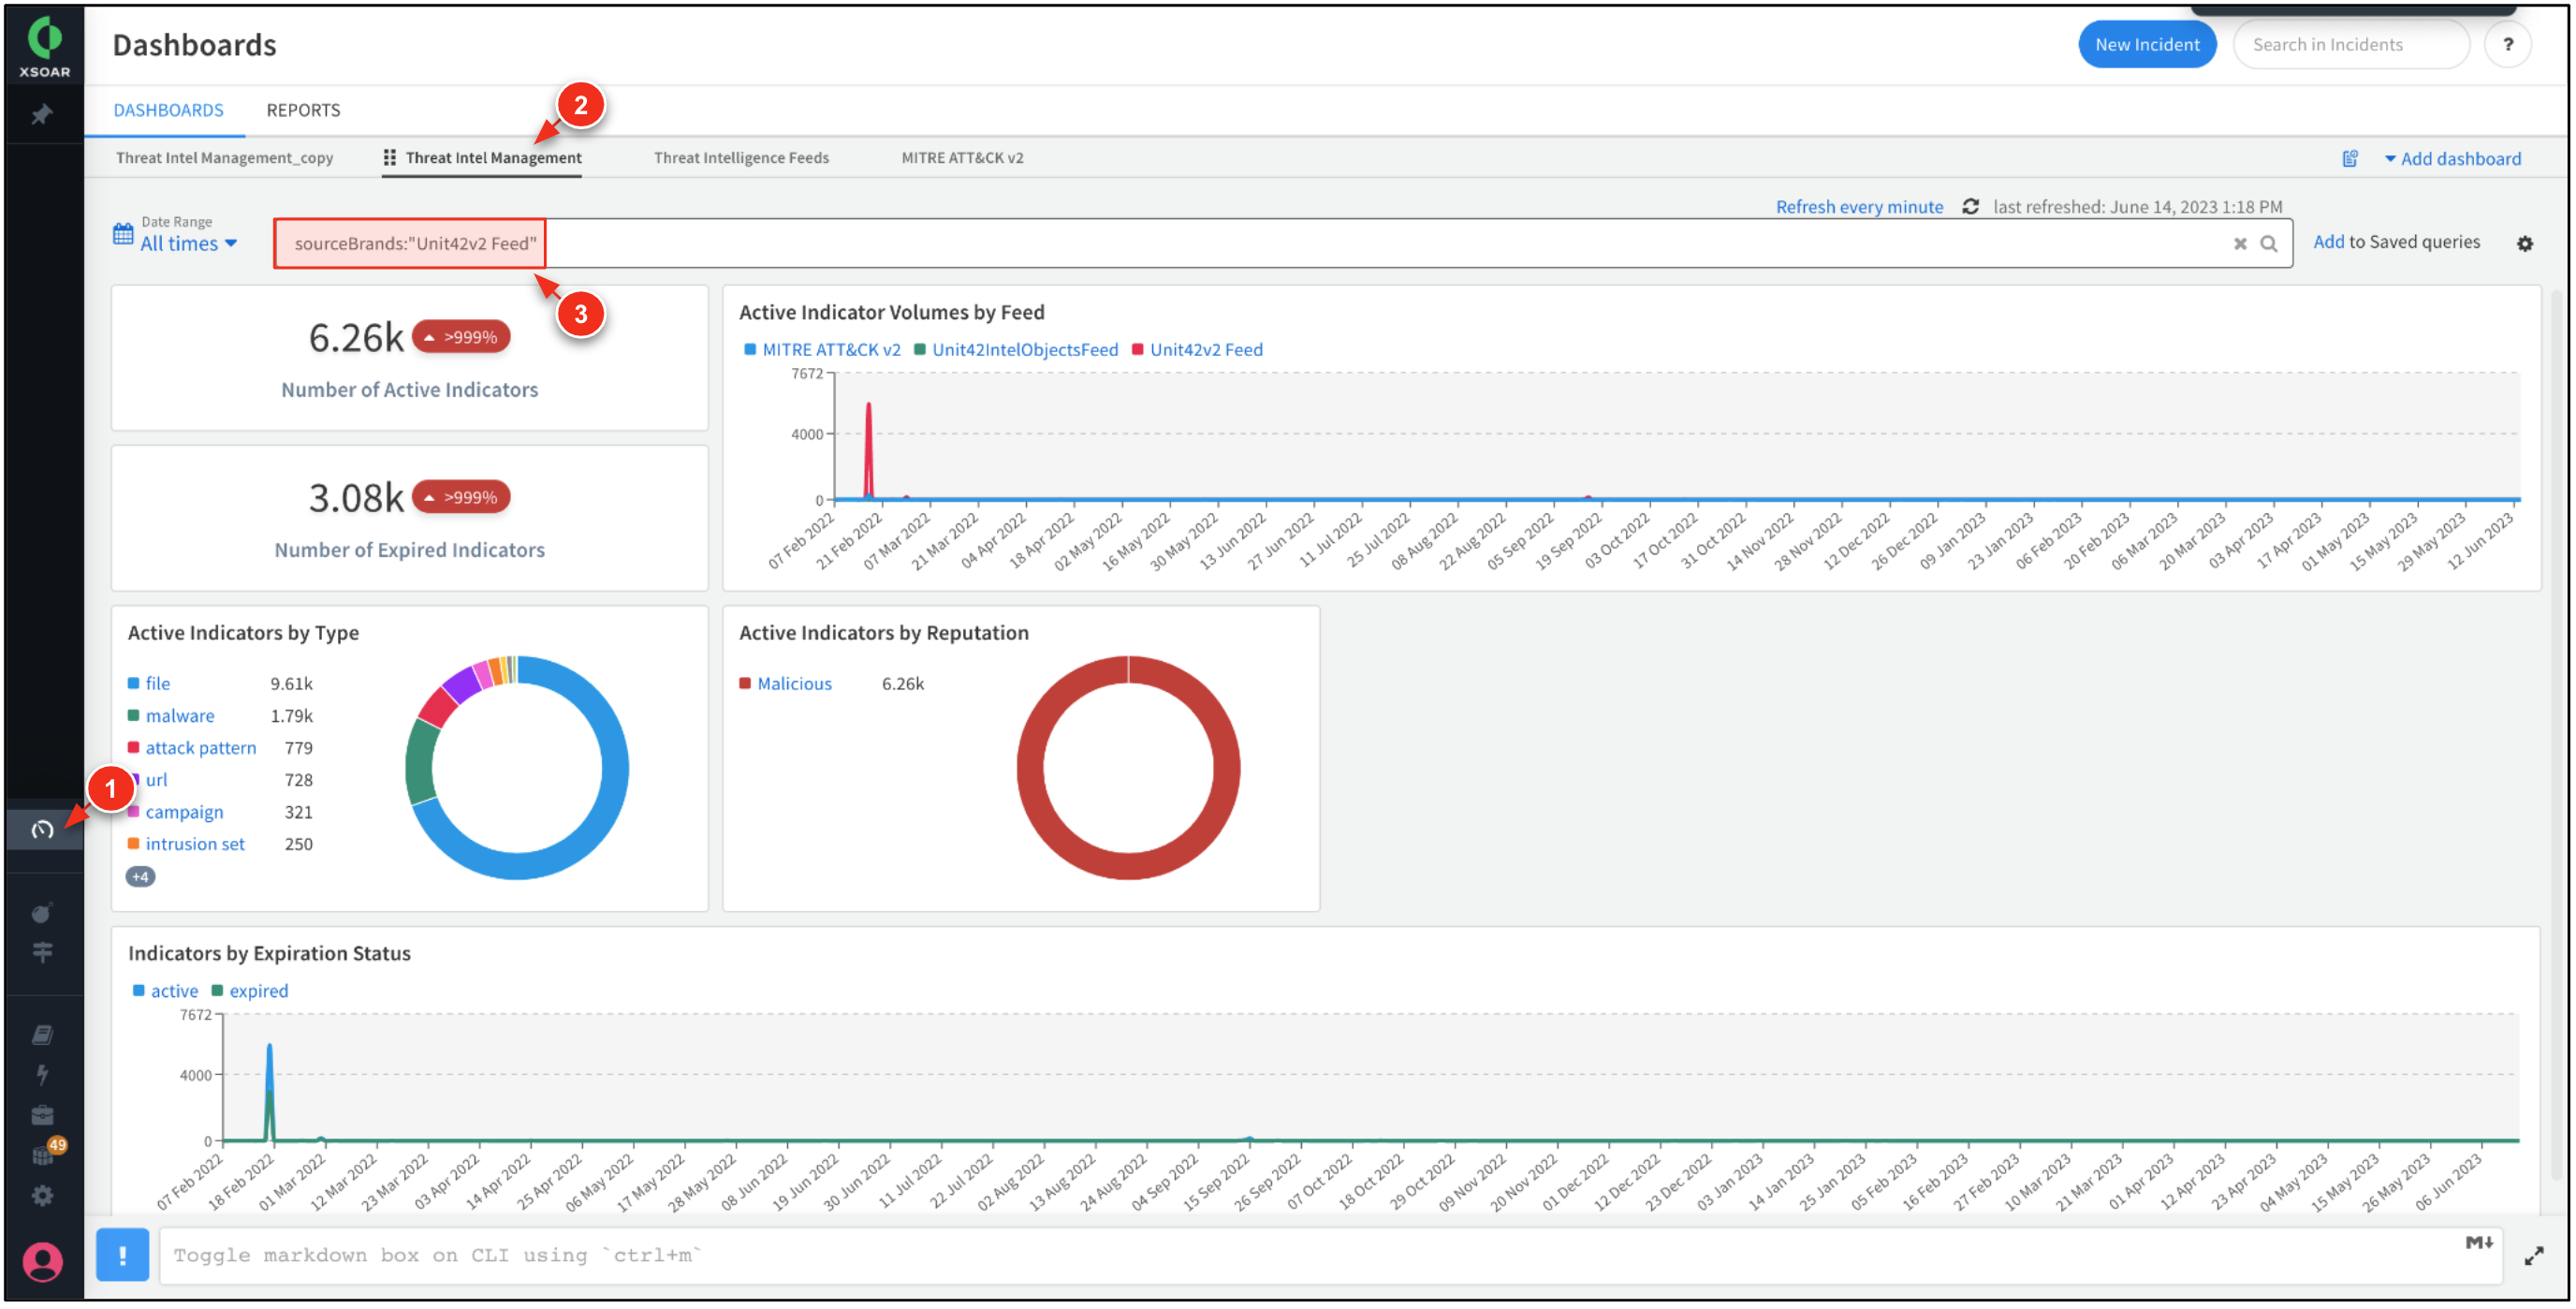
Task: Click the campaign indicator type link
Action: [185, 812]
